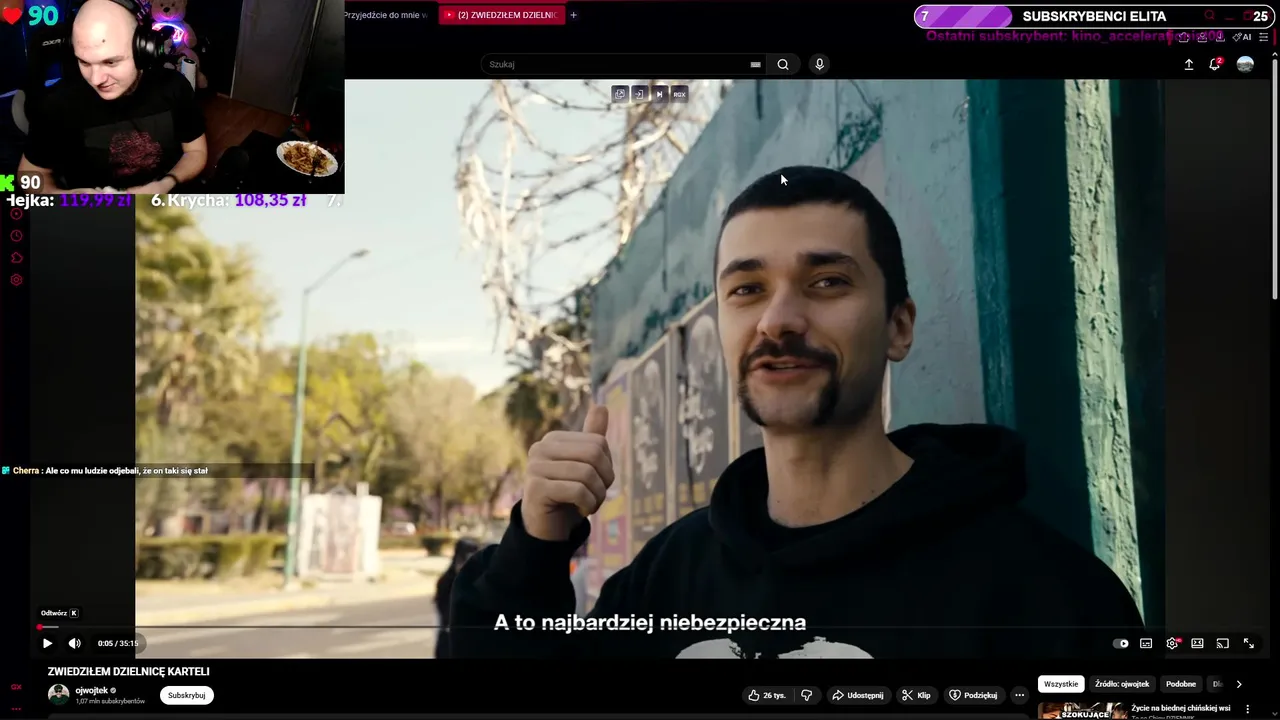Select the Wszystkie filter chip
This screenshot has width=1280, height=720.
[1061, 684]
